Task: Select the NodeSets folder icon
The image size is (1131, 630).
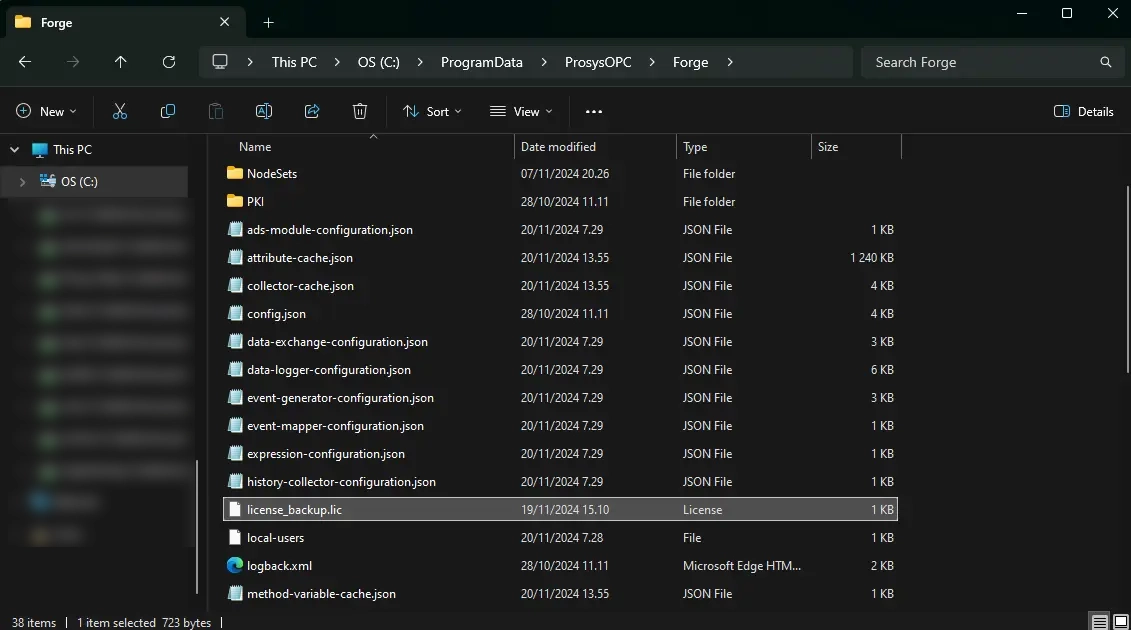Action: point(234,173)
